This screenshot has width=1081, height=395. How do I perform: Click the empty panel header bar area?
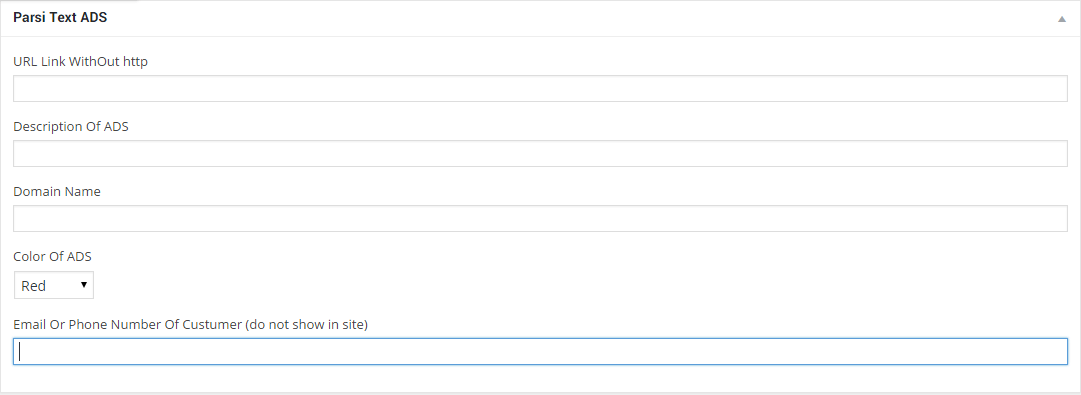pyautogui.click(x=579, y=19)
